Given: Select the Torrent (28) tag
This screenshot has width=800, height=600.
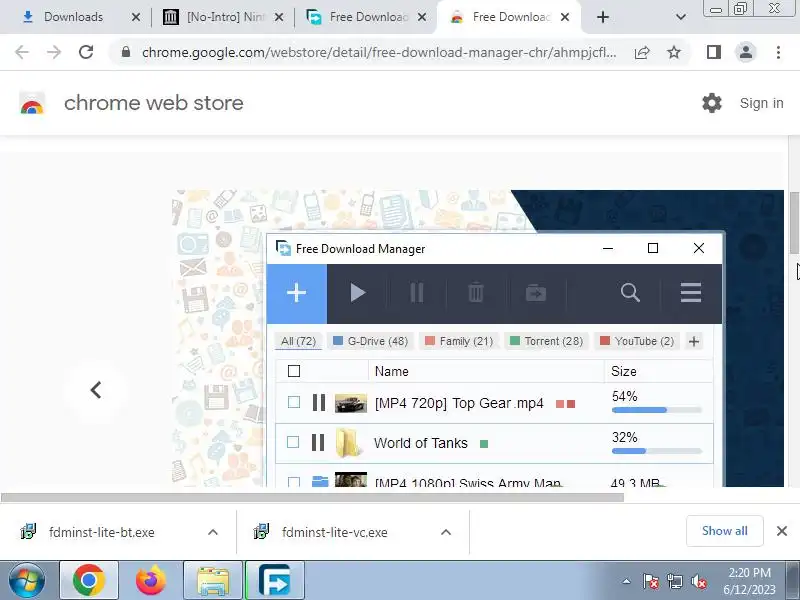Looking at the screenshot, I should point(546,341).
